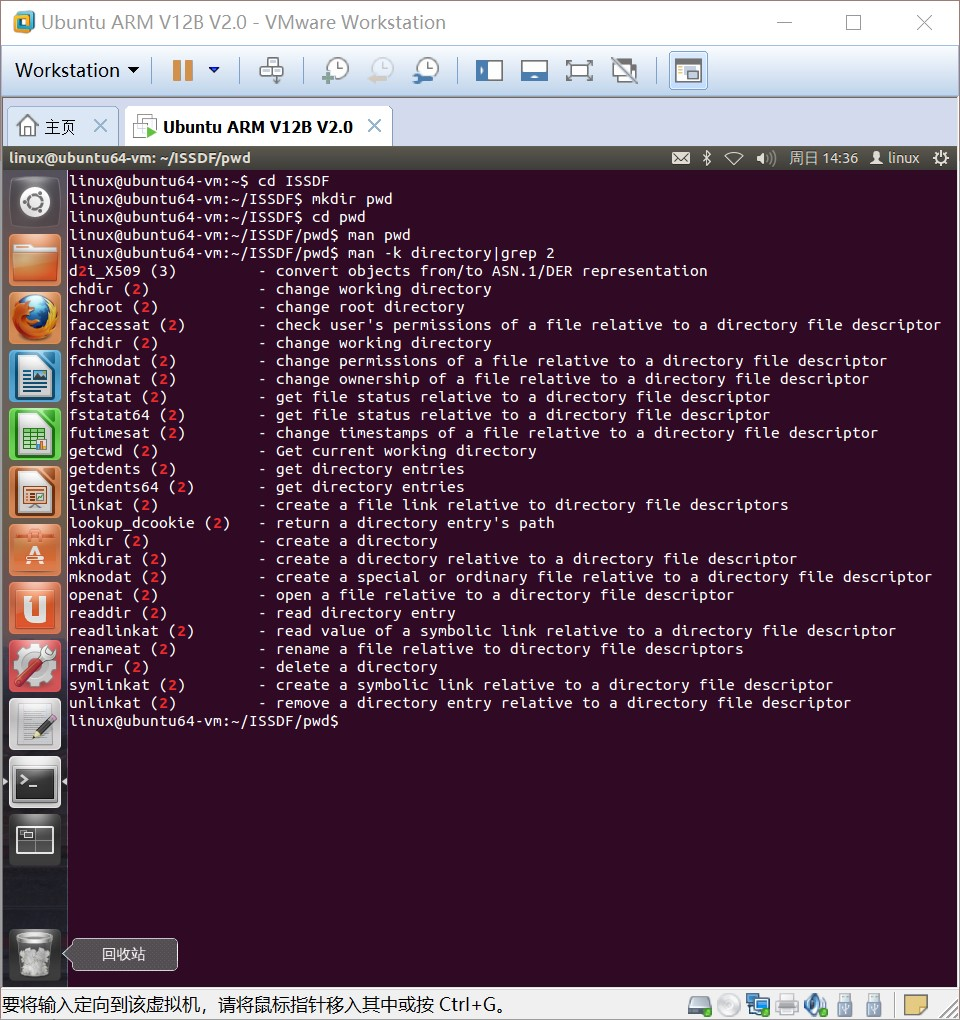Open the linux user menu
The image size is (960, 1020).
click(x=895, y=158)
